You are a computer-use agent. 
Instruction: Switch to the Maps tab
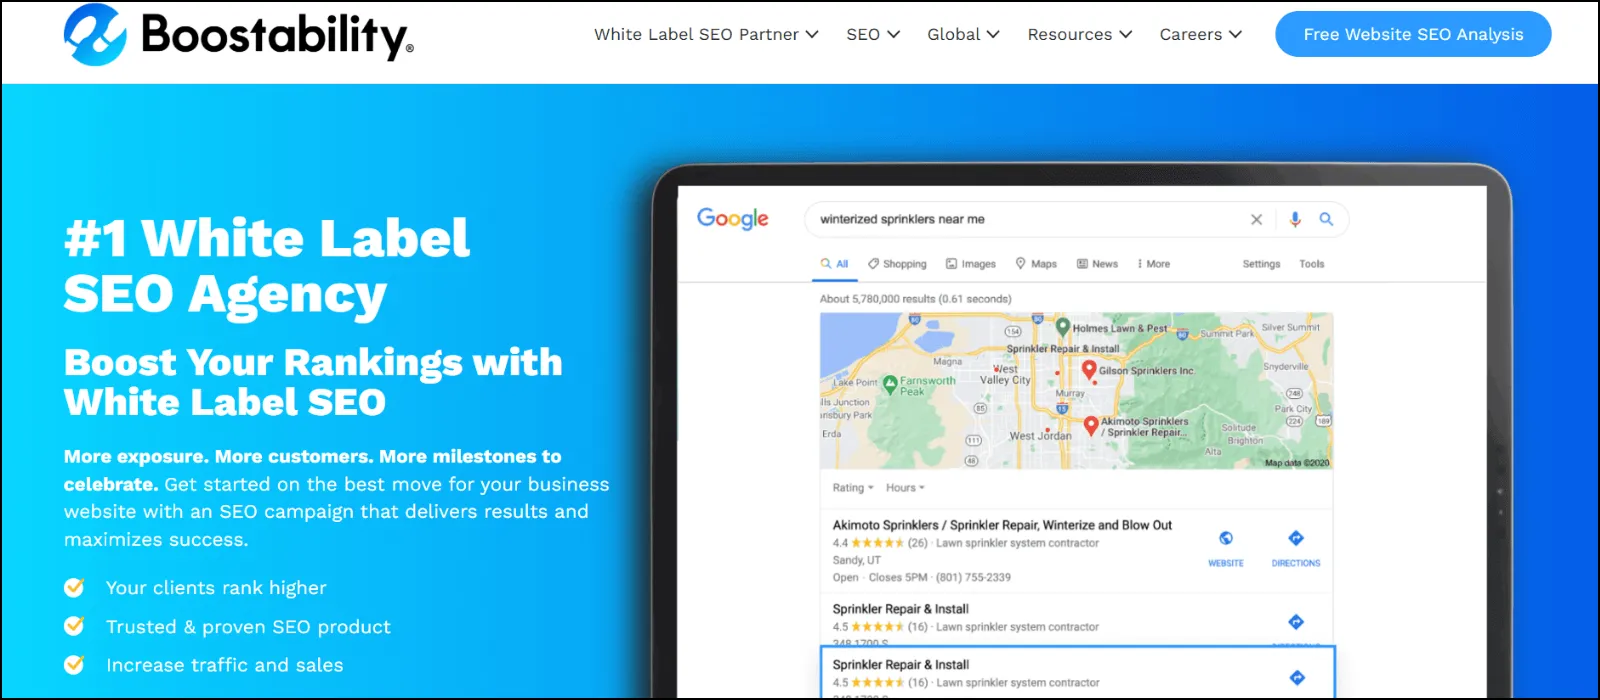coord(1036,264)
